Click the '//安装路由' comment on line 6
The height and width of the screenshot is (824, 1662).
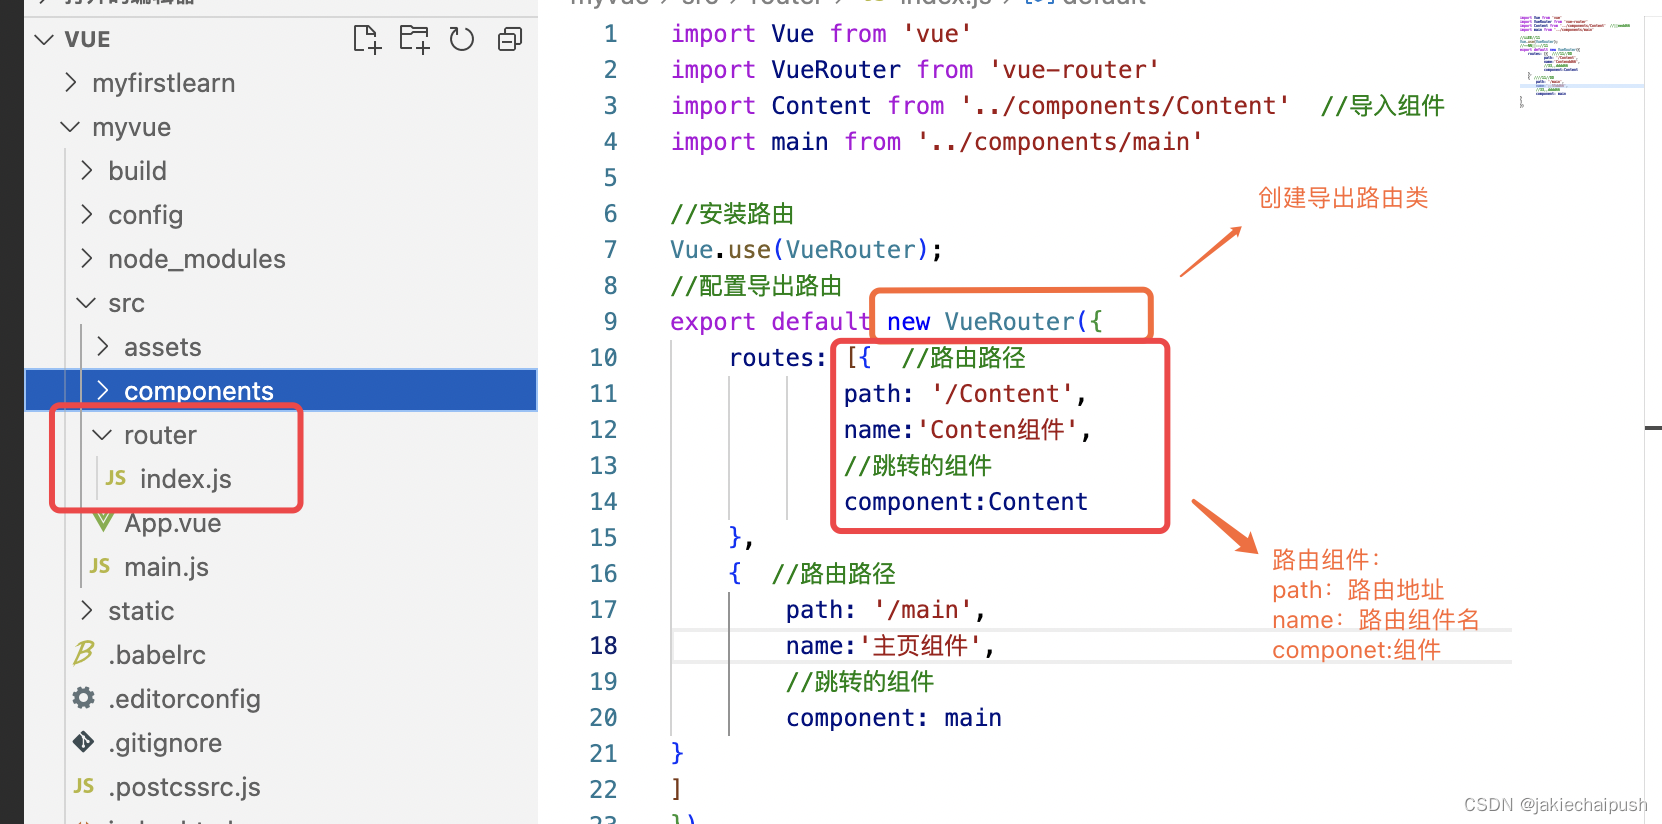(x=732, y=213)
